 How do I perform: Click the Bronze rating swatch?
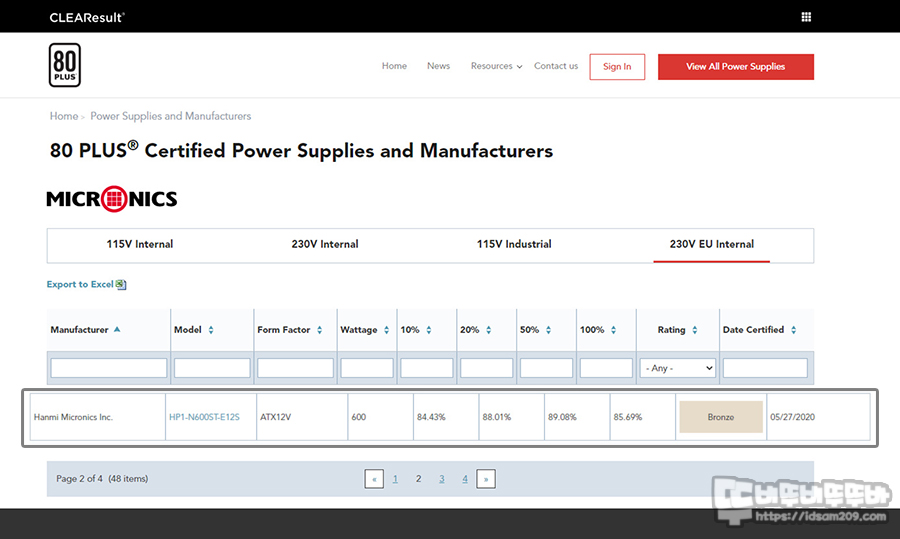721,417
